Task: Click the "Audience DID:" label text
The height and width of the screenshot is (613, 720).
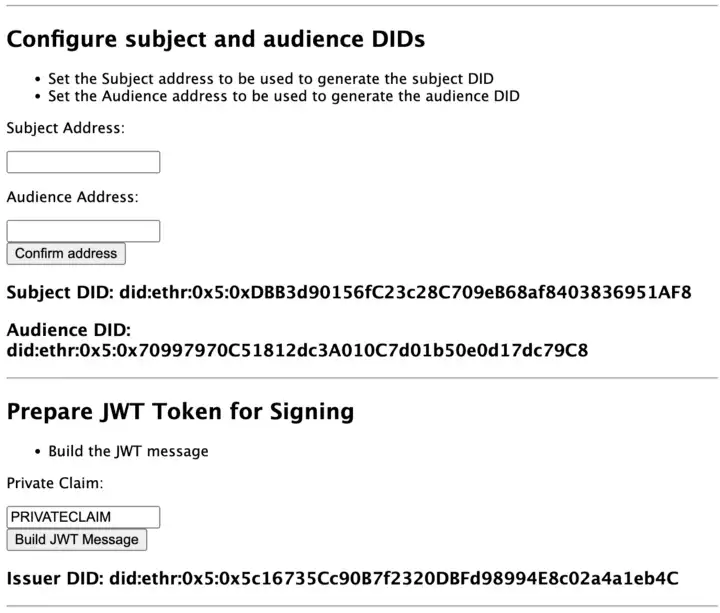Action: click(69, 330)
